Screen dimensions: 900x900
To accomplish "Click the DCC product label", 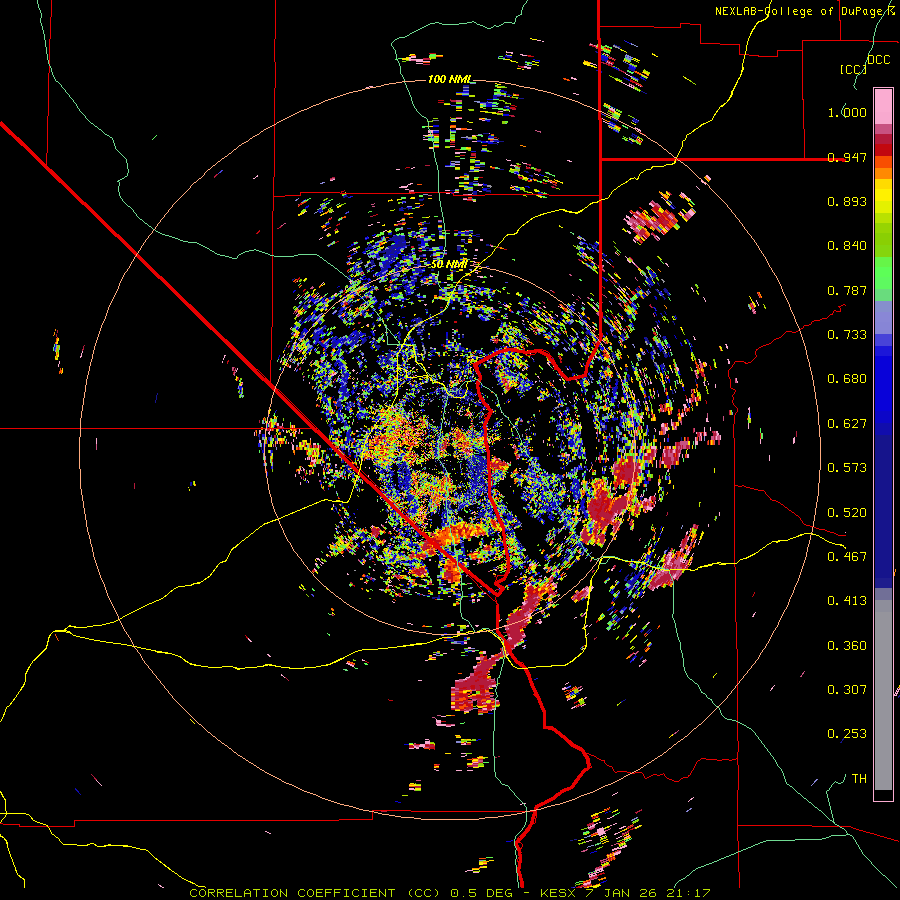I will 879,60.
